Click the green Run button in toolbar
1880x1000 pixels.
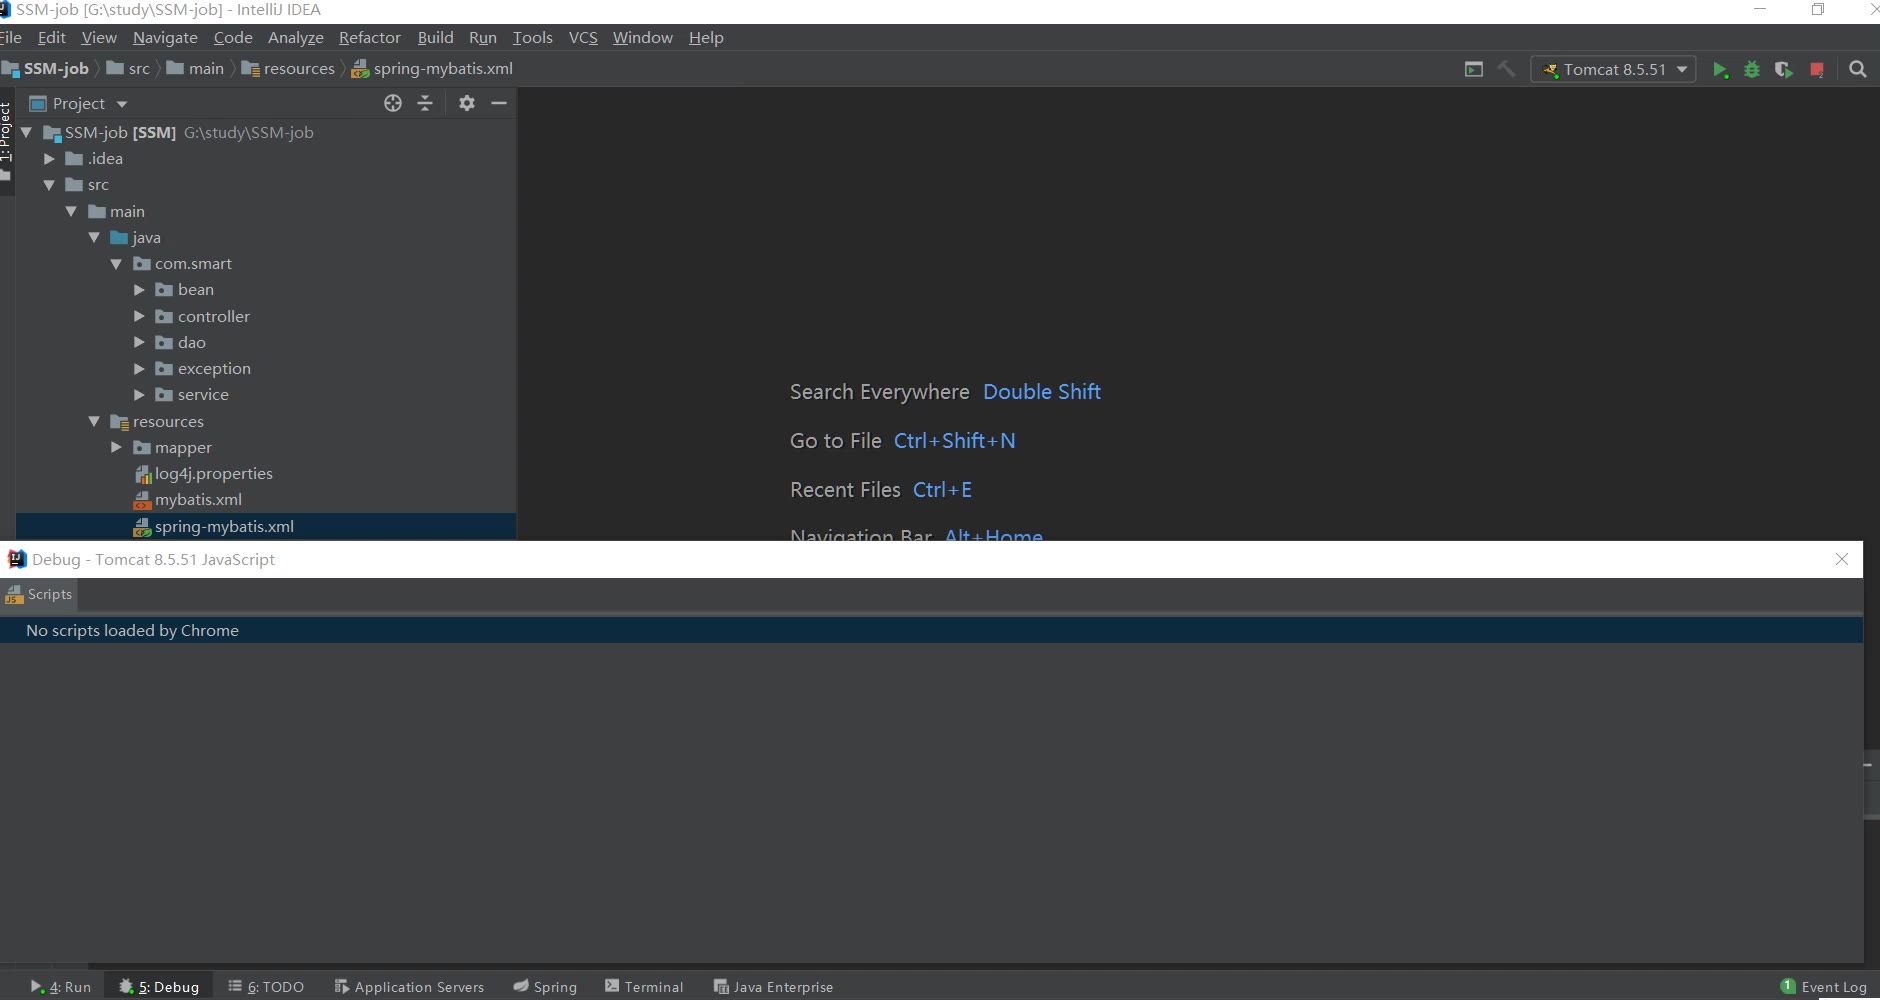pos(1719,70)
